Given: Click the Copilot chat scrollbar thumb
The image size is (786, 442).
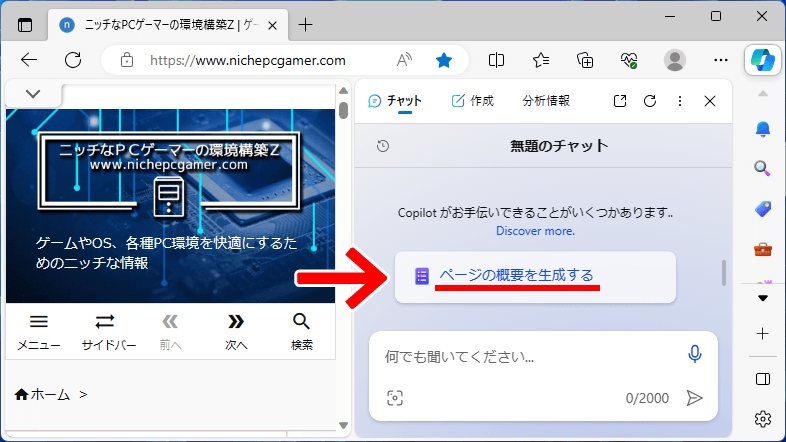Looking at the screenshot, I should [724, 273].
